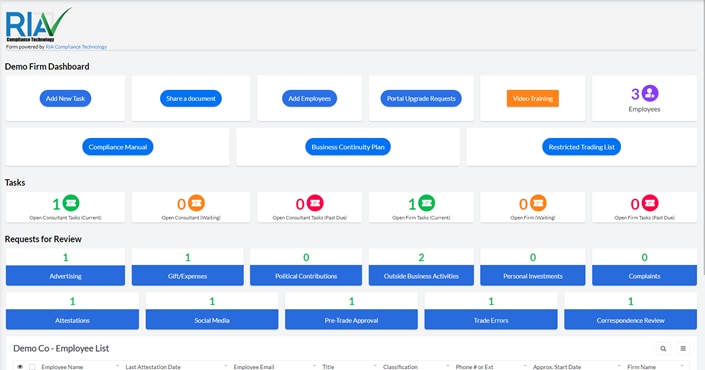
Task: Click the Add Employees button
Action: coord(309,98)
